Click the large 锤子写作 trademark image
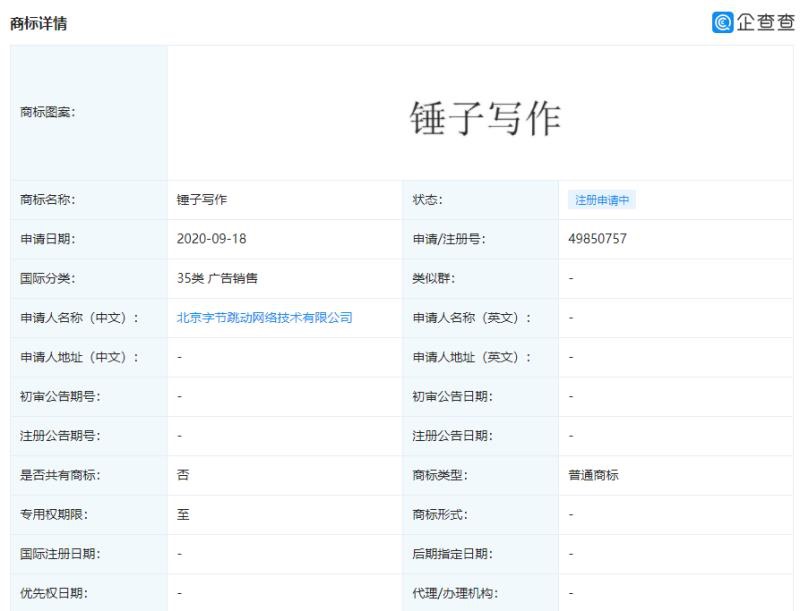The width and height of the screenshot is (800, 611). [487, 119]
